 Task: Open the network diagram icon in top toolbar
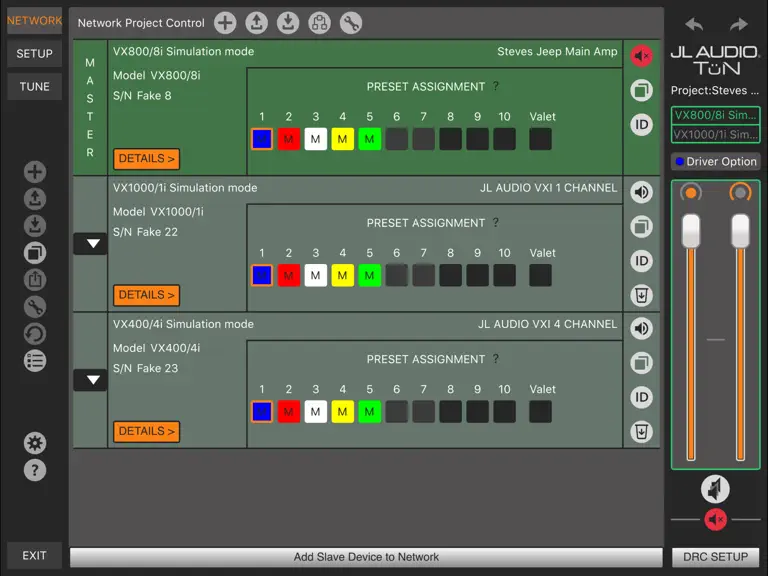[x=319, y=23]
